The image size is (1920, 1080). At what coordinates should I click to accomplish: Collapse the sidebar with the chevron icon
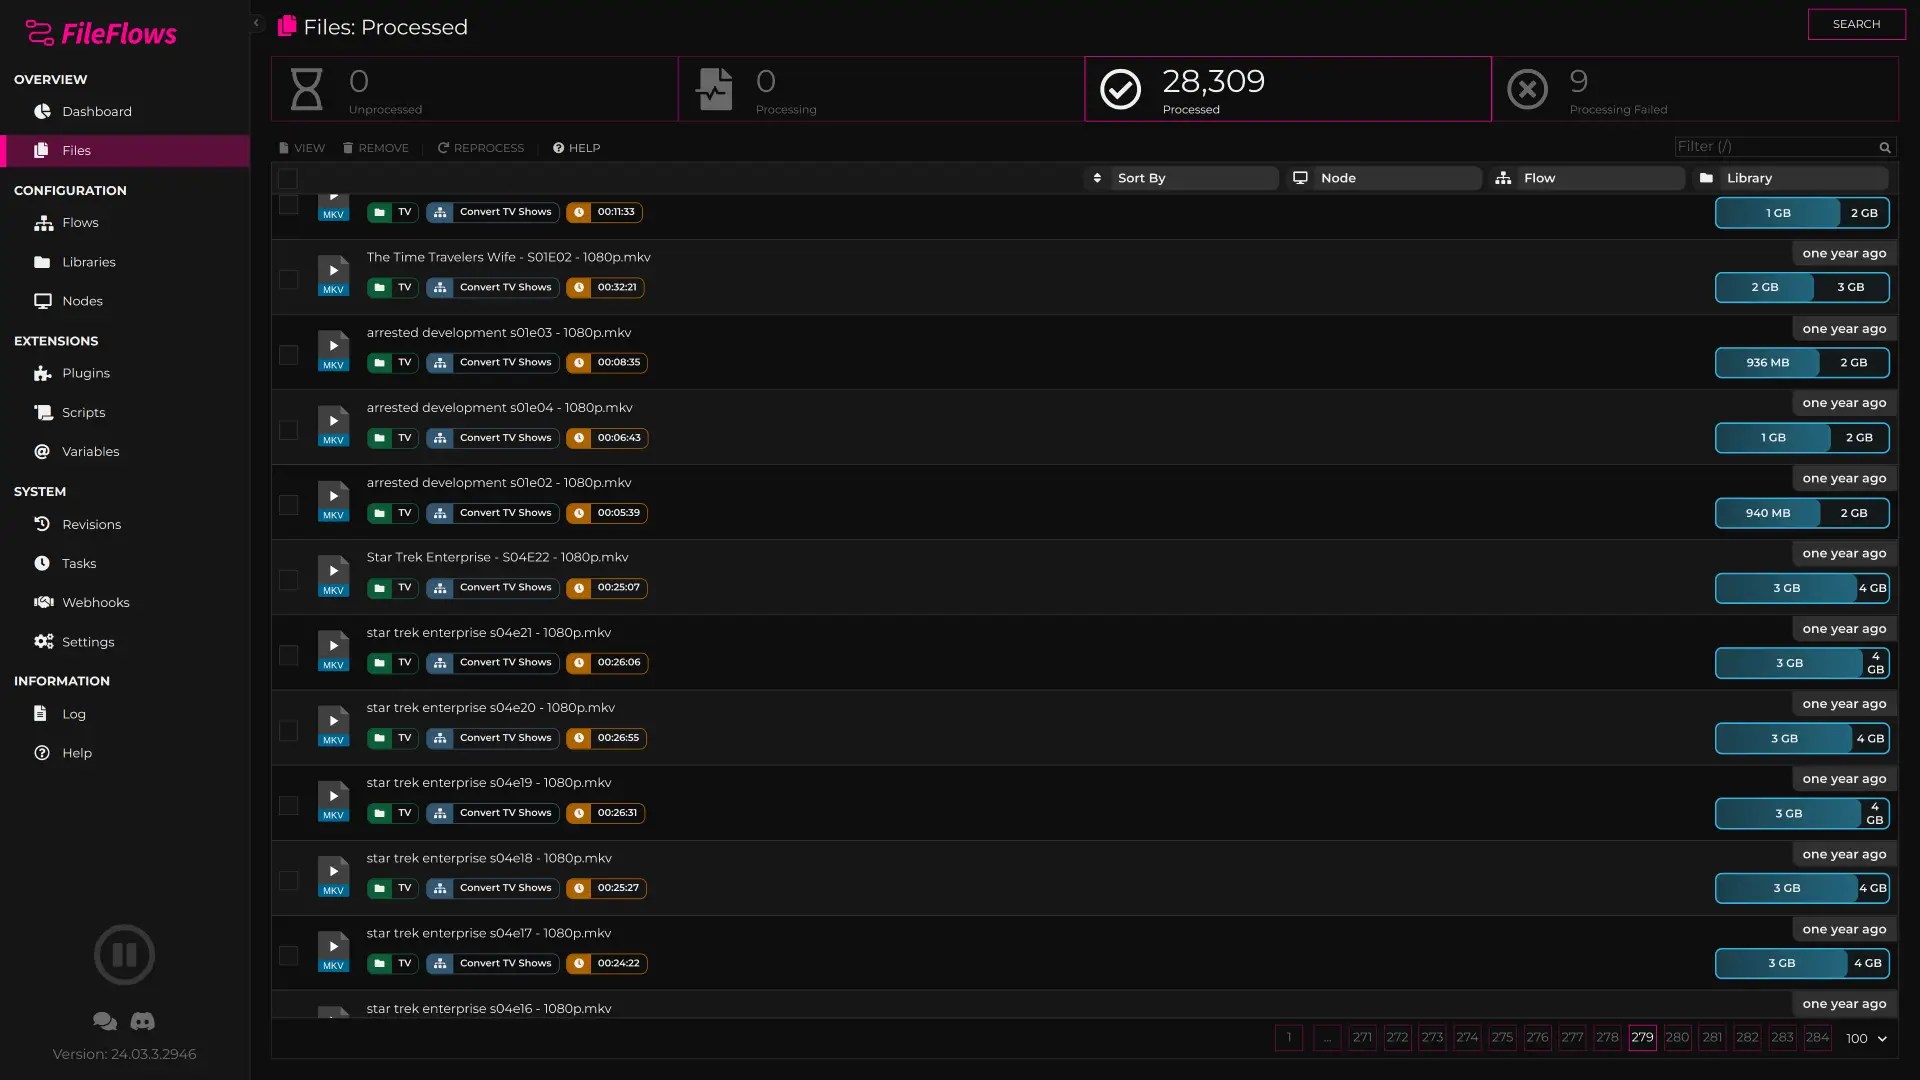click(256, 23)
